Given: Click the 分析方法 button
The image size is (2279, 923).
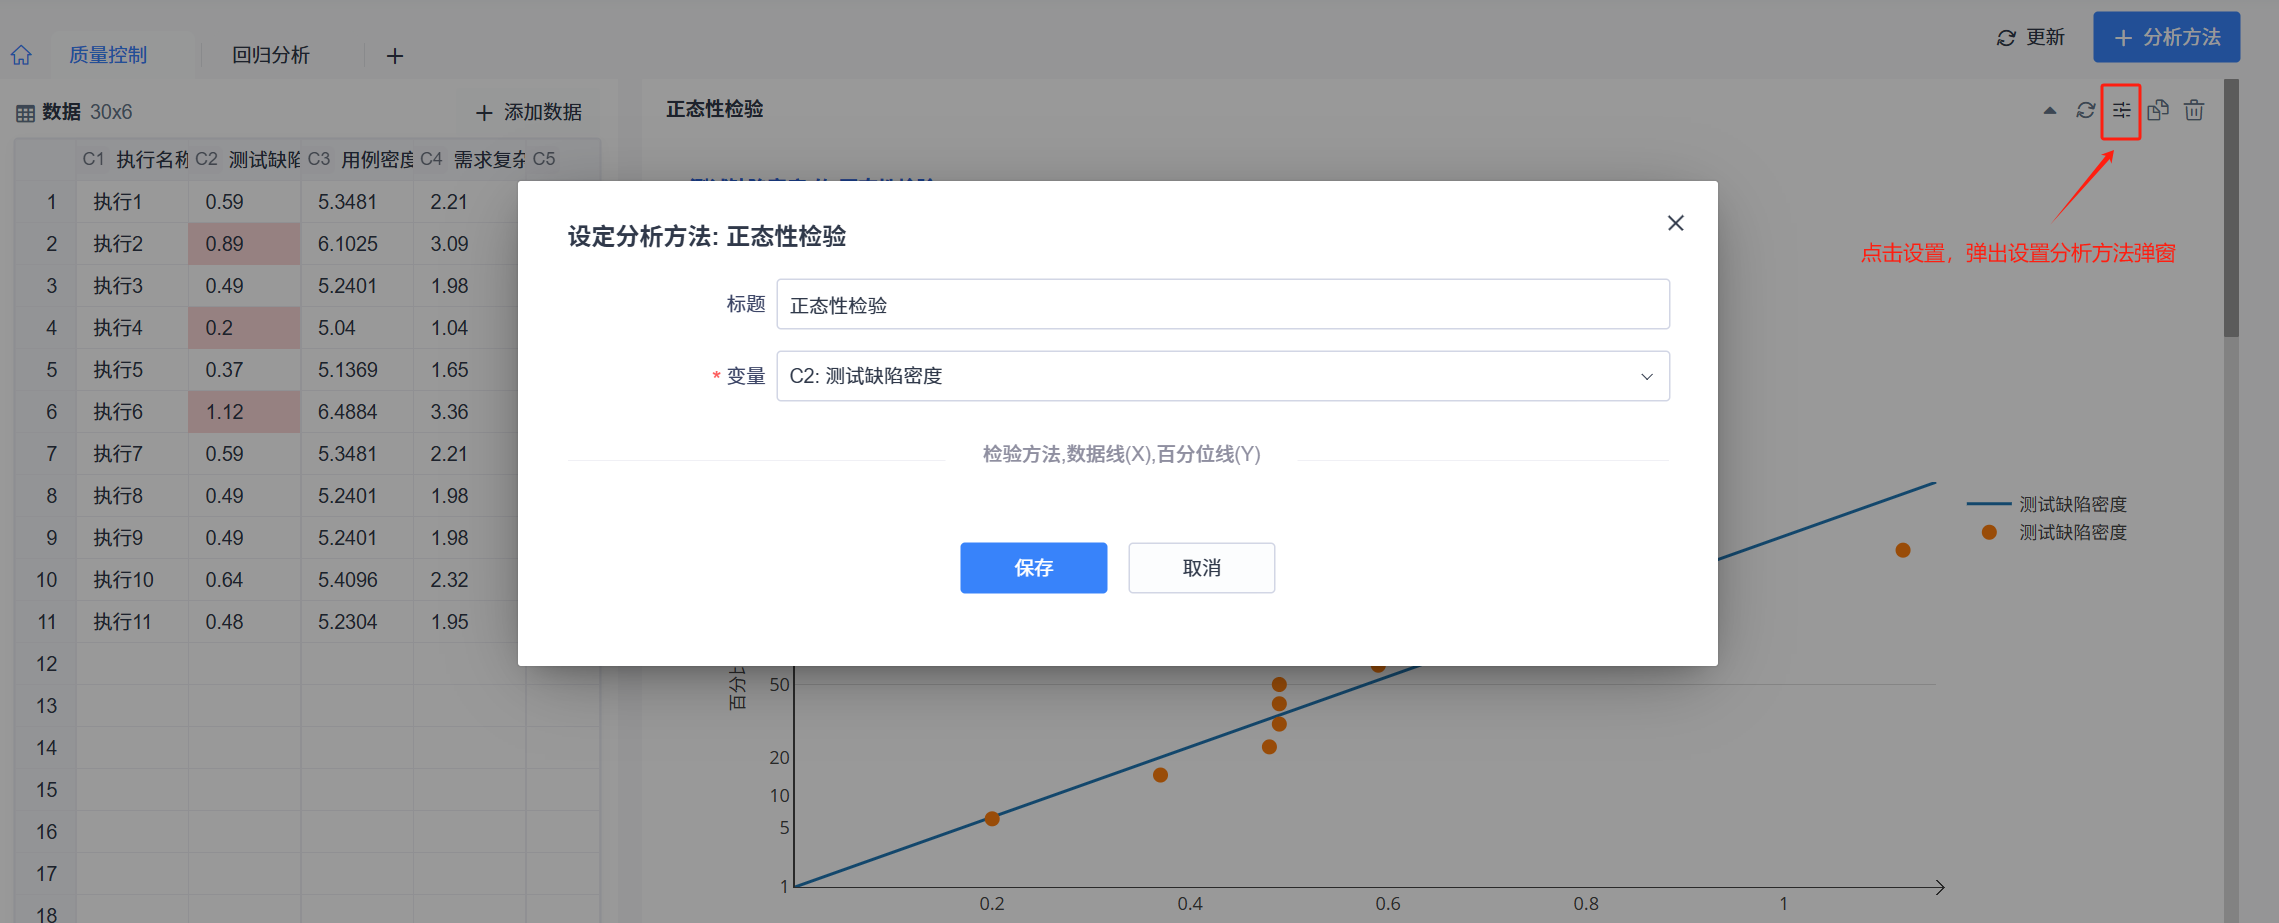Looking at the screenshot, I should pos(2166,38).
